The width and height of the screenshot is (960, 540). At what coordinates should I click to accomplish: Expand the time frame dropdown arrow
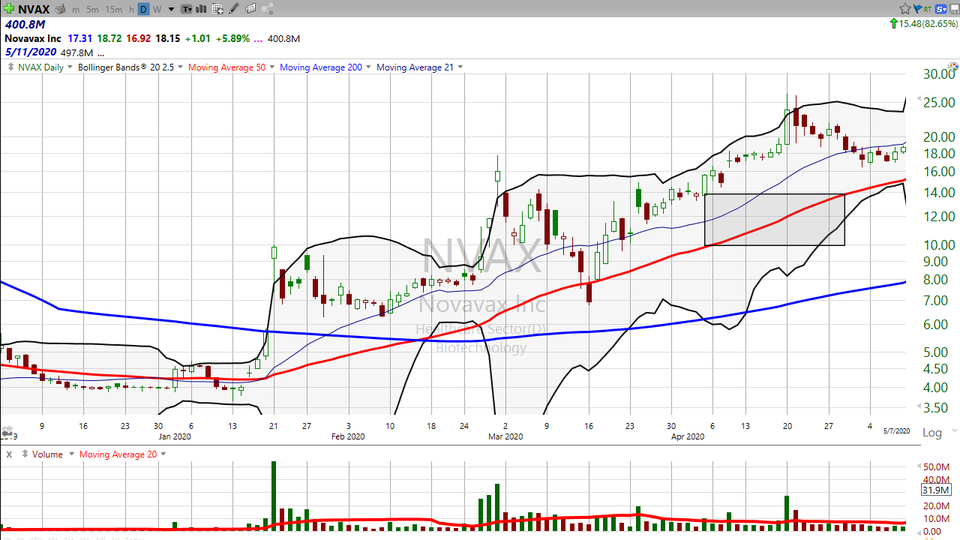(x=172, y=9)
